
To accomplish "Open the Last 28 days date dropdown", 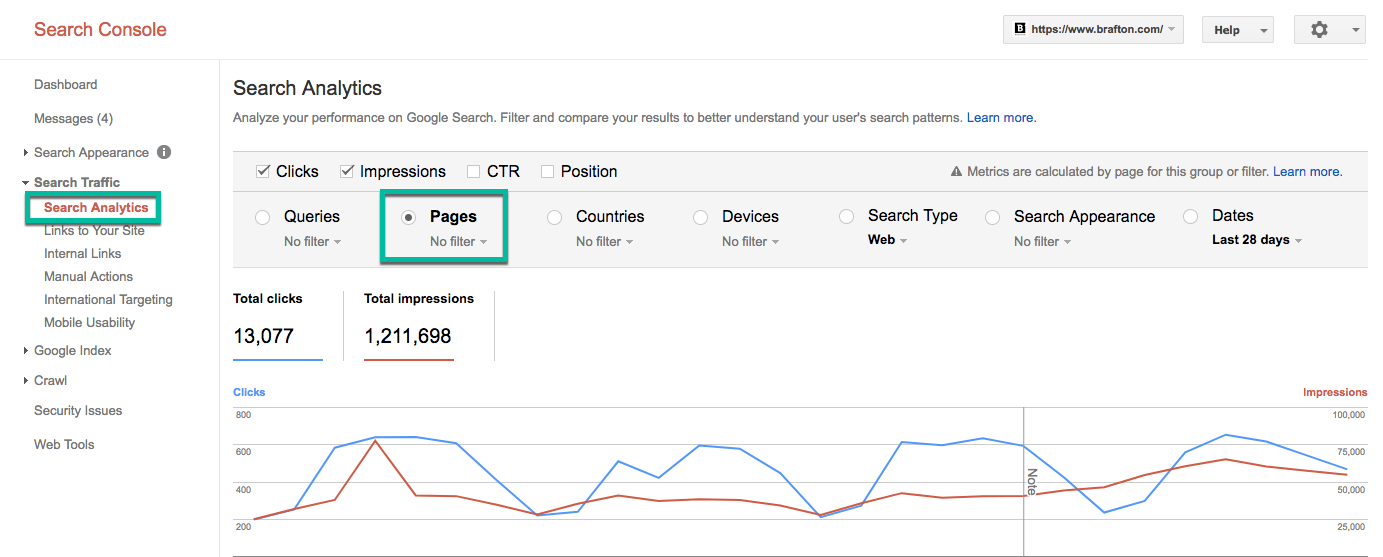I will click(x=1256, y=240).
